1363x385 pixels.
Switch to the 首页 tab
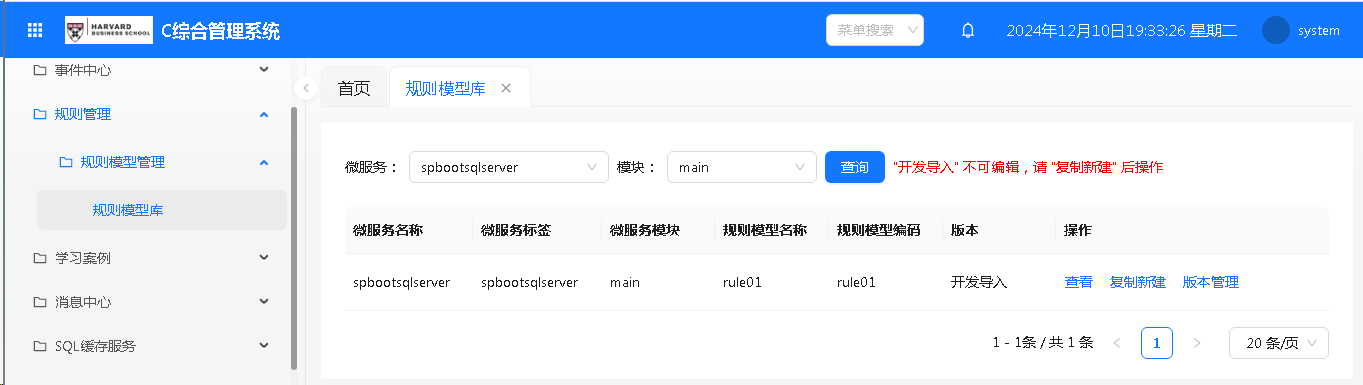click(354, 88)
